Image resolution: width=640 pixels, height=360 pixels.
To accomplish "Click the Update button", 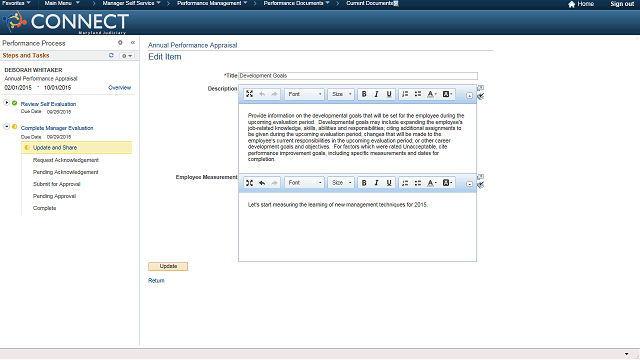I will tap(168, 266).
